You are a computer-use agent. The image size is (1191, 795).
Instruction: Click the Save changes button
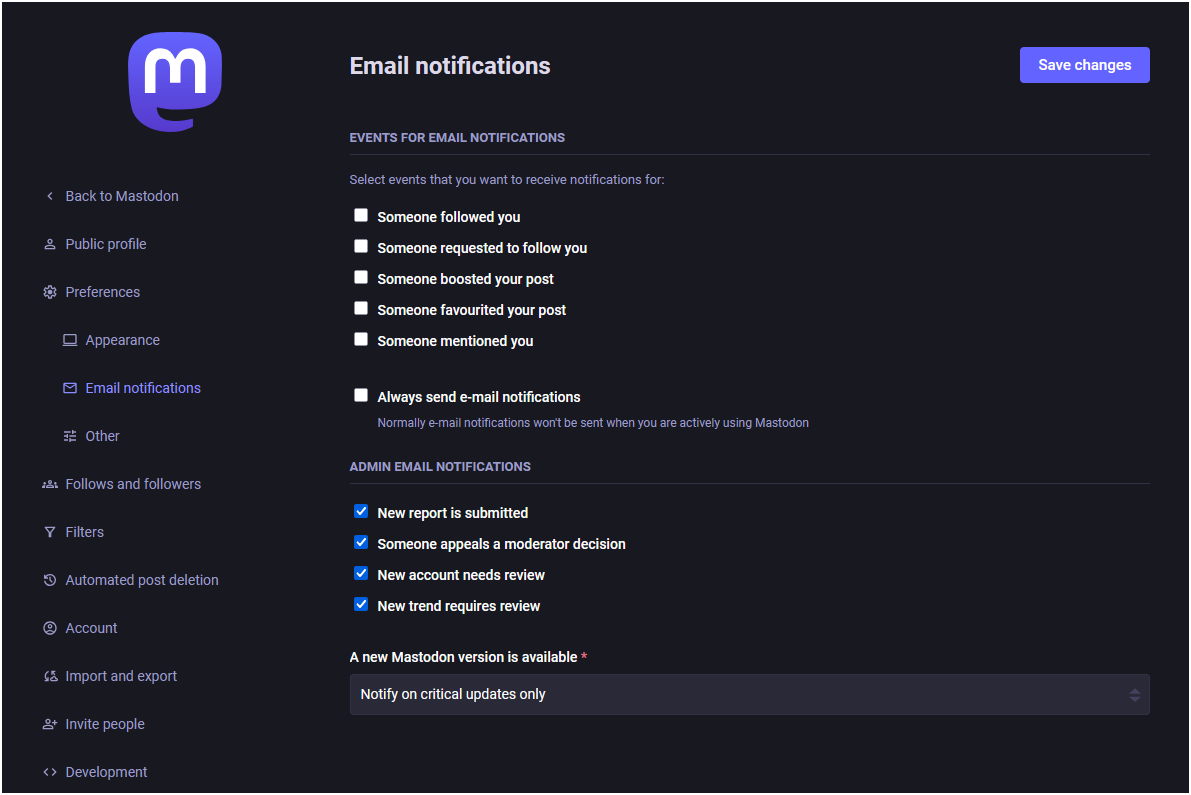(x=1084, y=65)
